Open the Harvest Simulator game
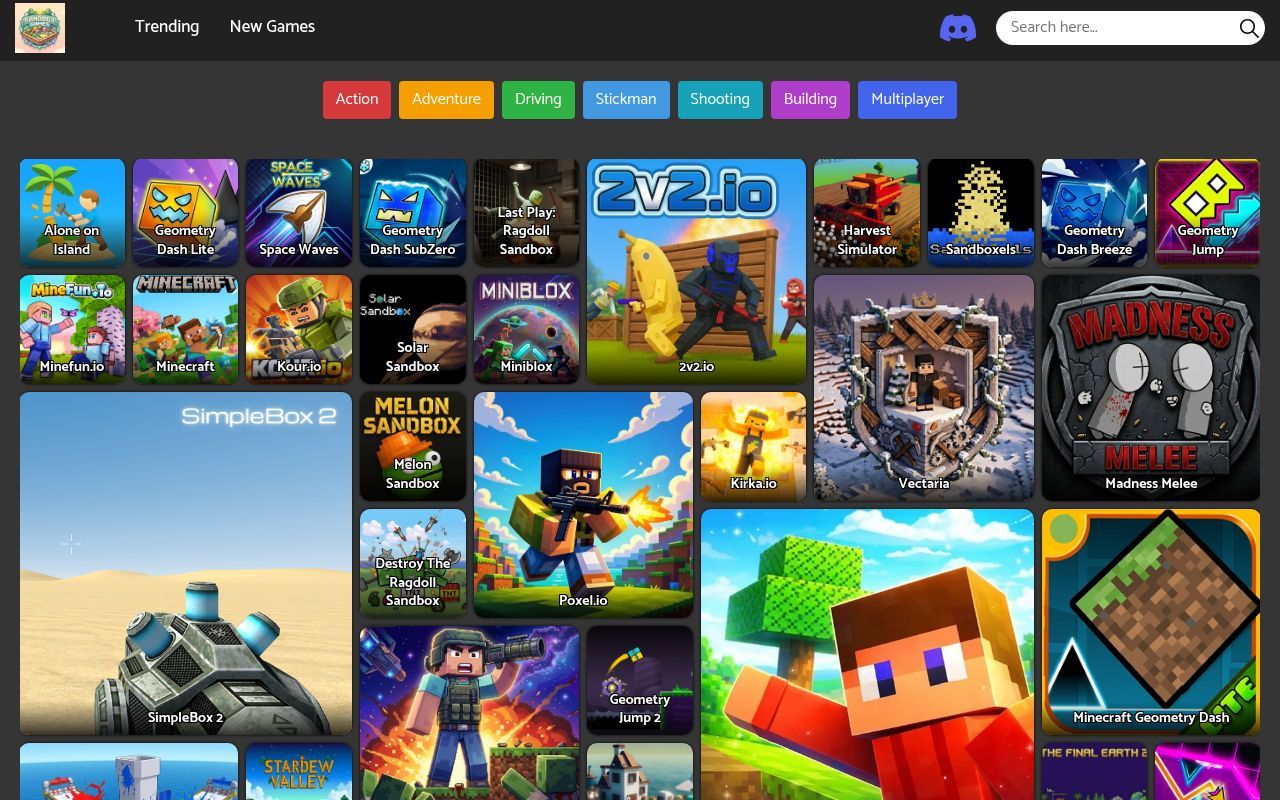The image size is (1280, 800). tap(867, 212)
